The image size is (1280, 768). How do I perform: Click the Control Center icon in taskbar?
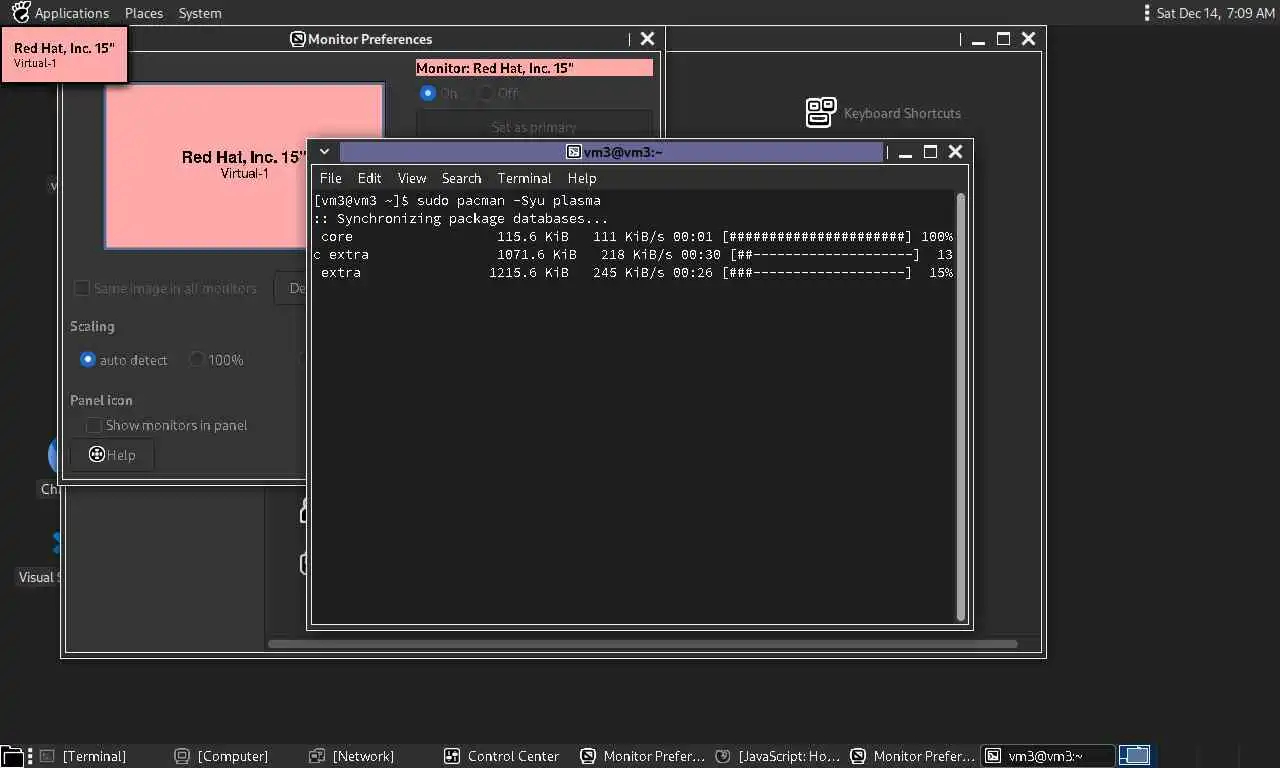[x=452, y=756]
